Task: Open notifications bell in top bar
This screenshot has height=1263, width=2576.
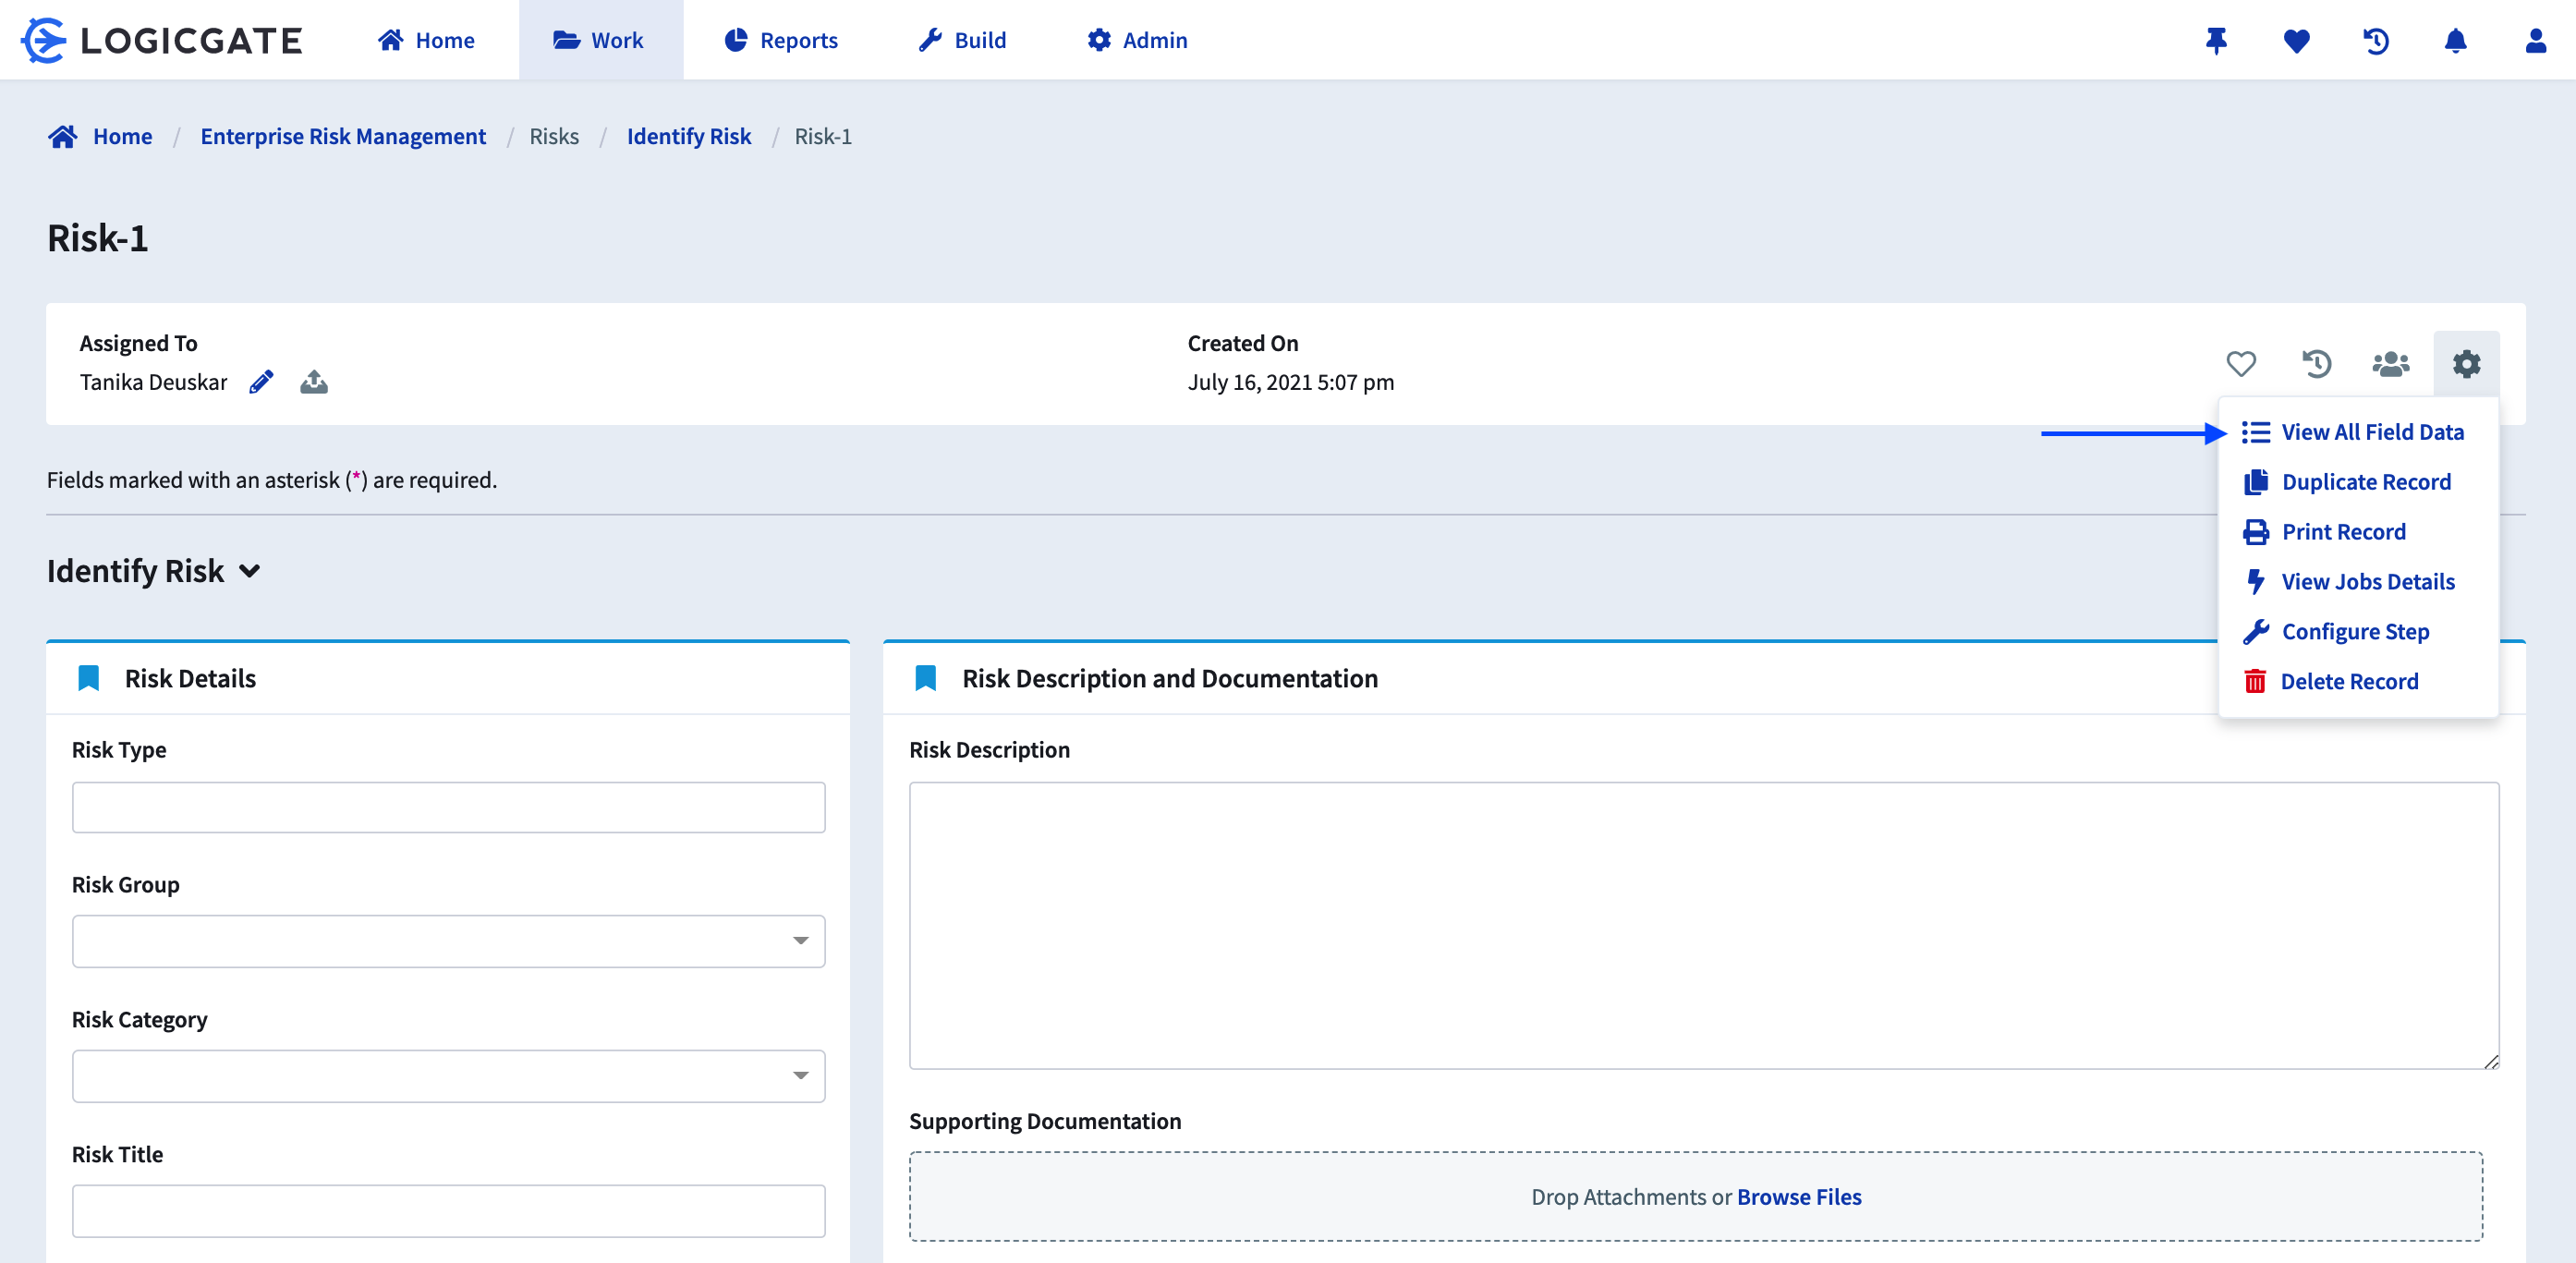Action: coord(2455,40)
